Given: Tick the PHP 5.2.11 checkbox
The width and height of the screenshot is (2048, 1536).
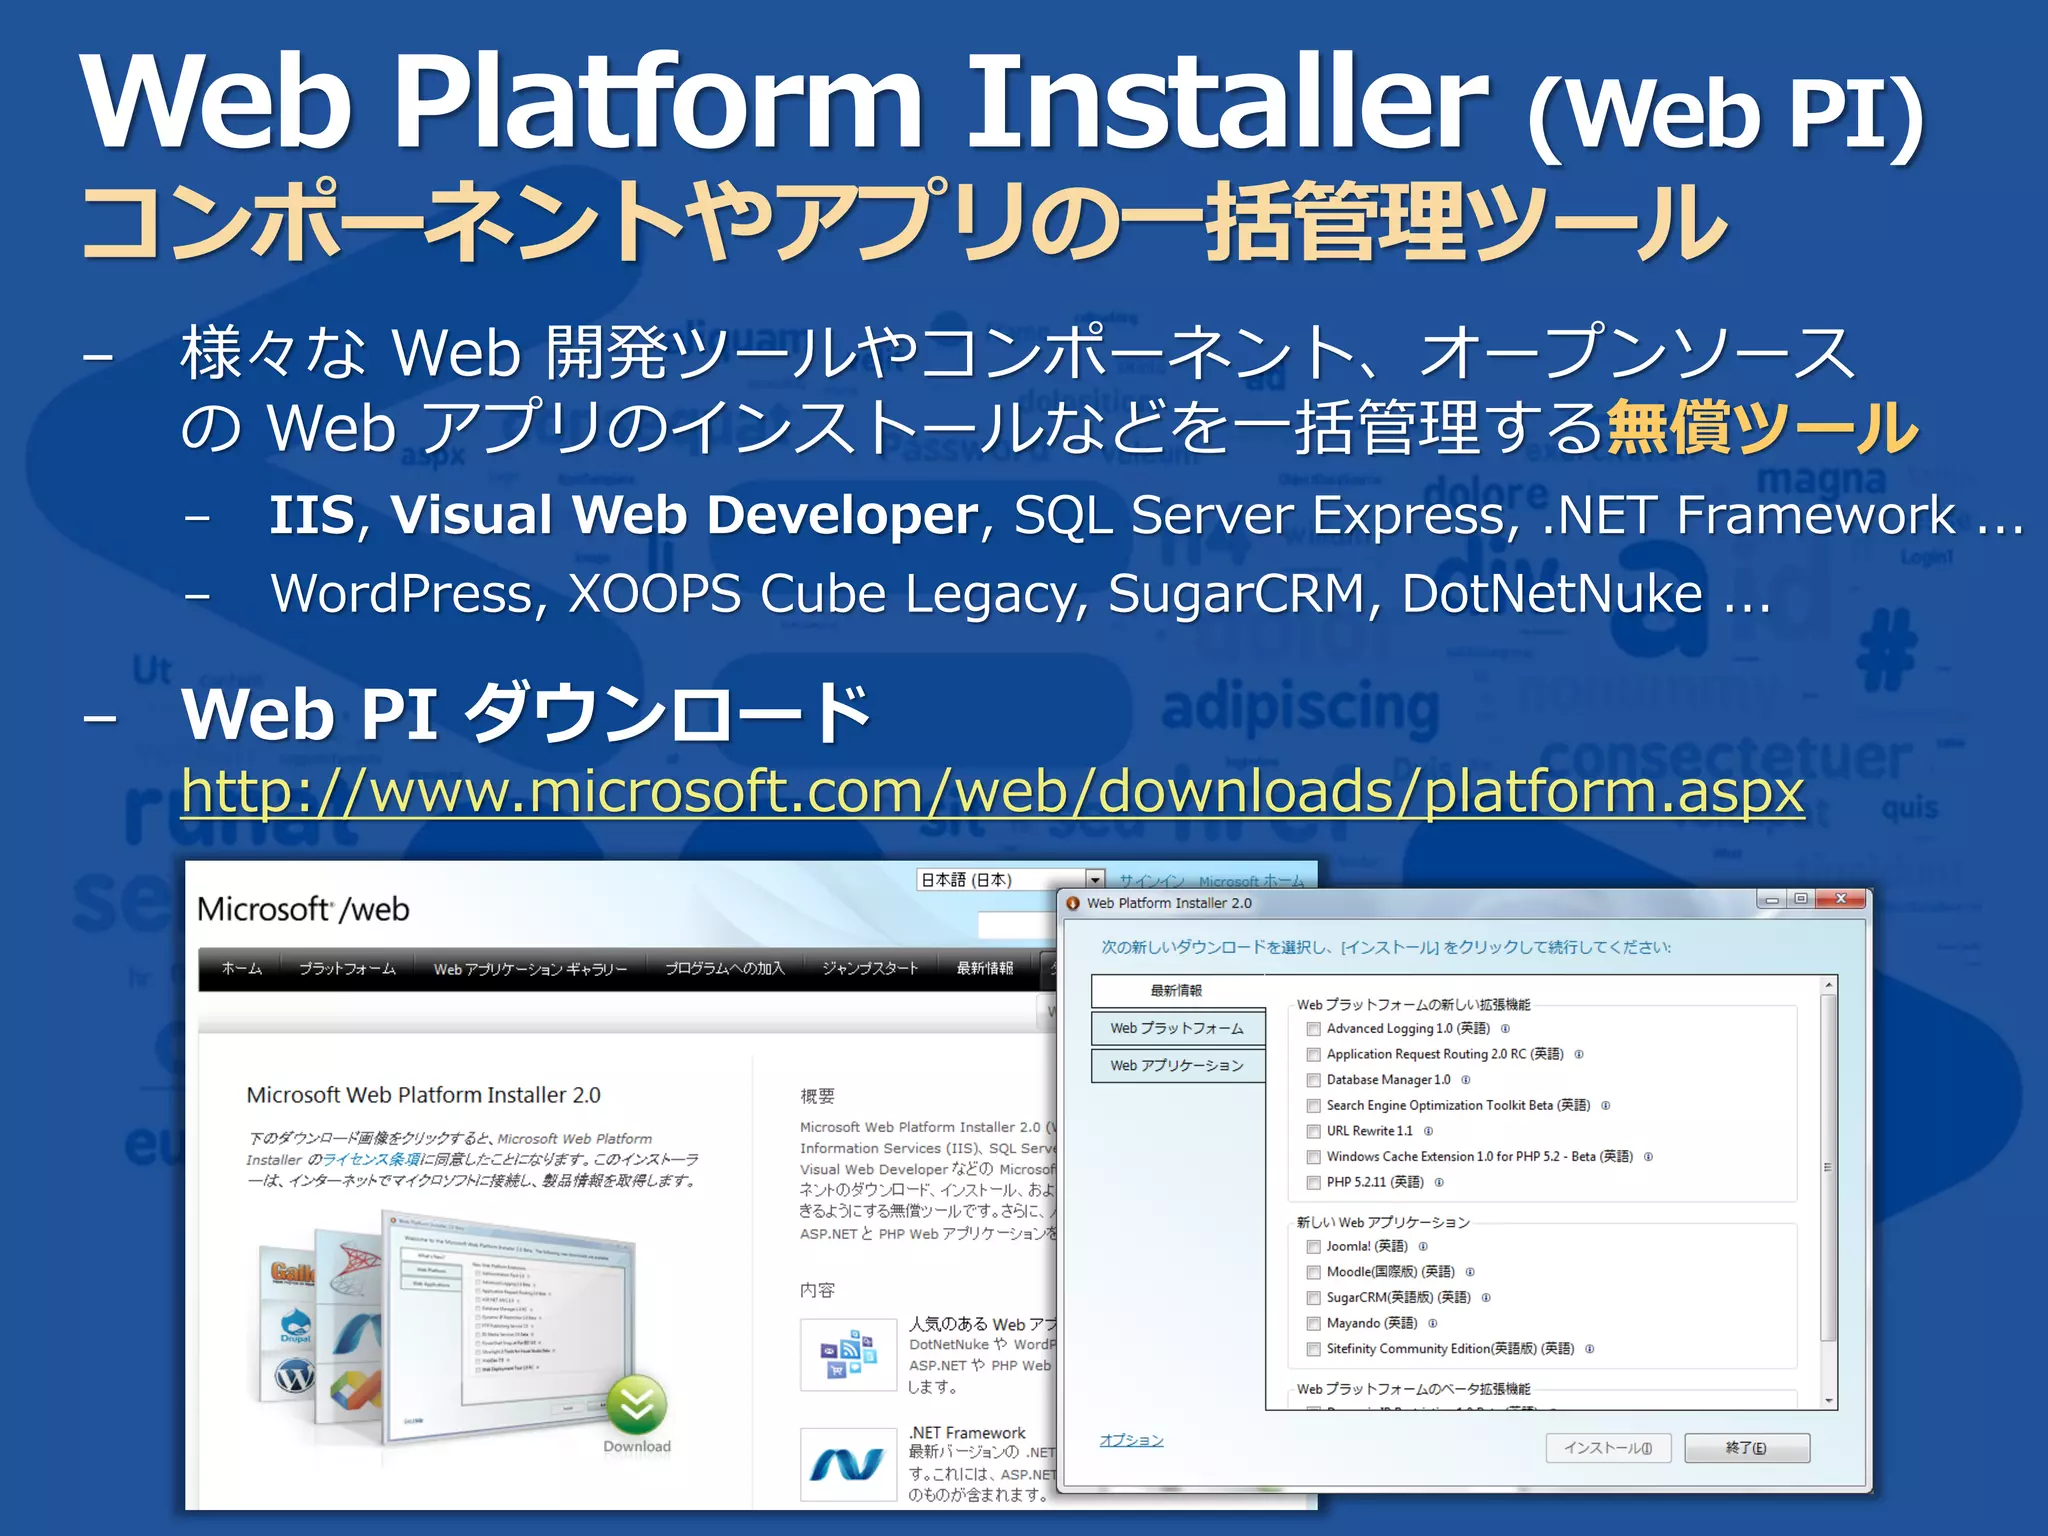Looking at the screenshot, I should point(1314,1182).
